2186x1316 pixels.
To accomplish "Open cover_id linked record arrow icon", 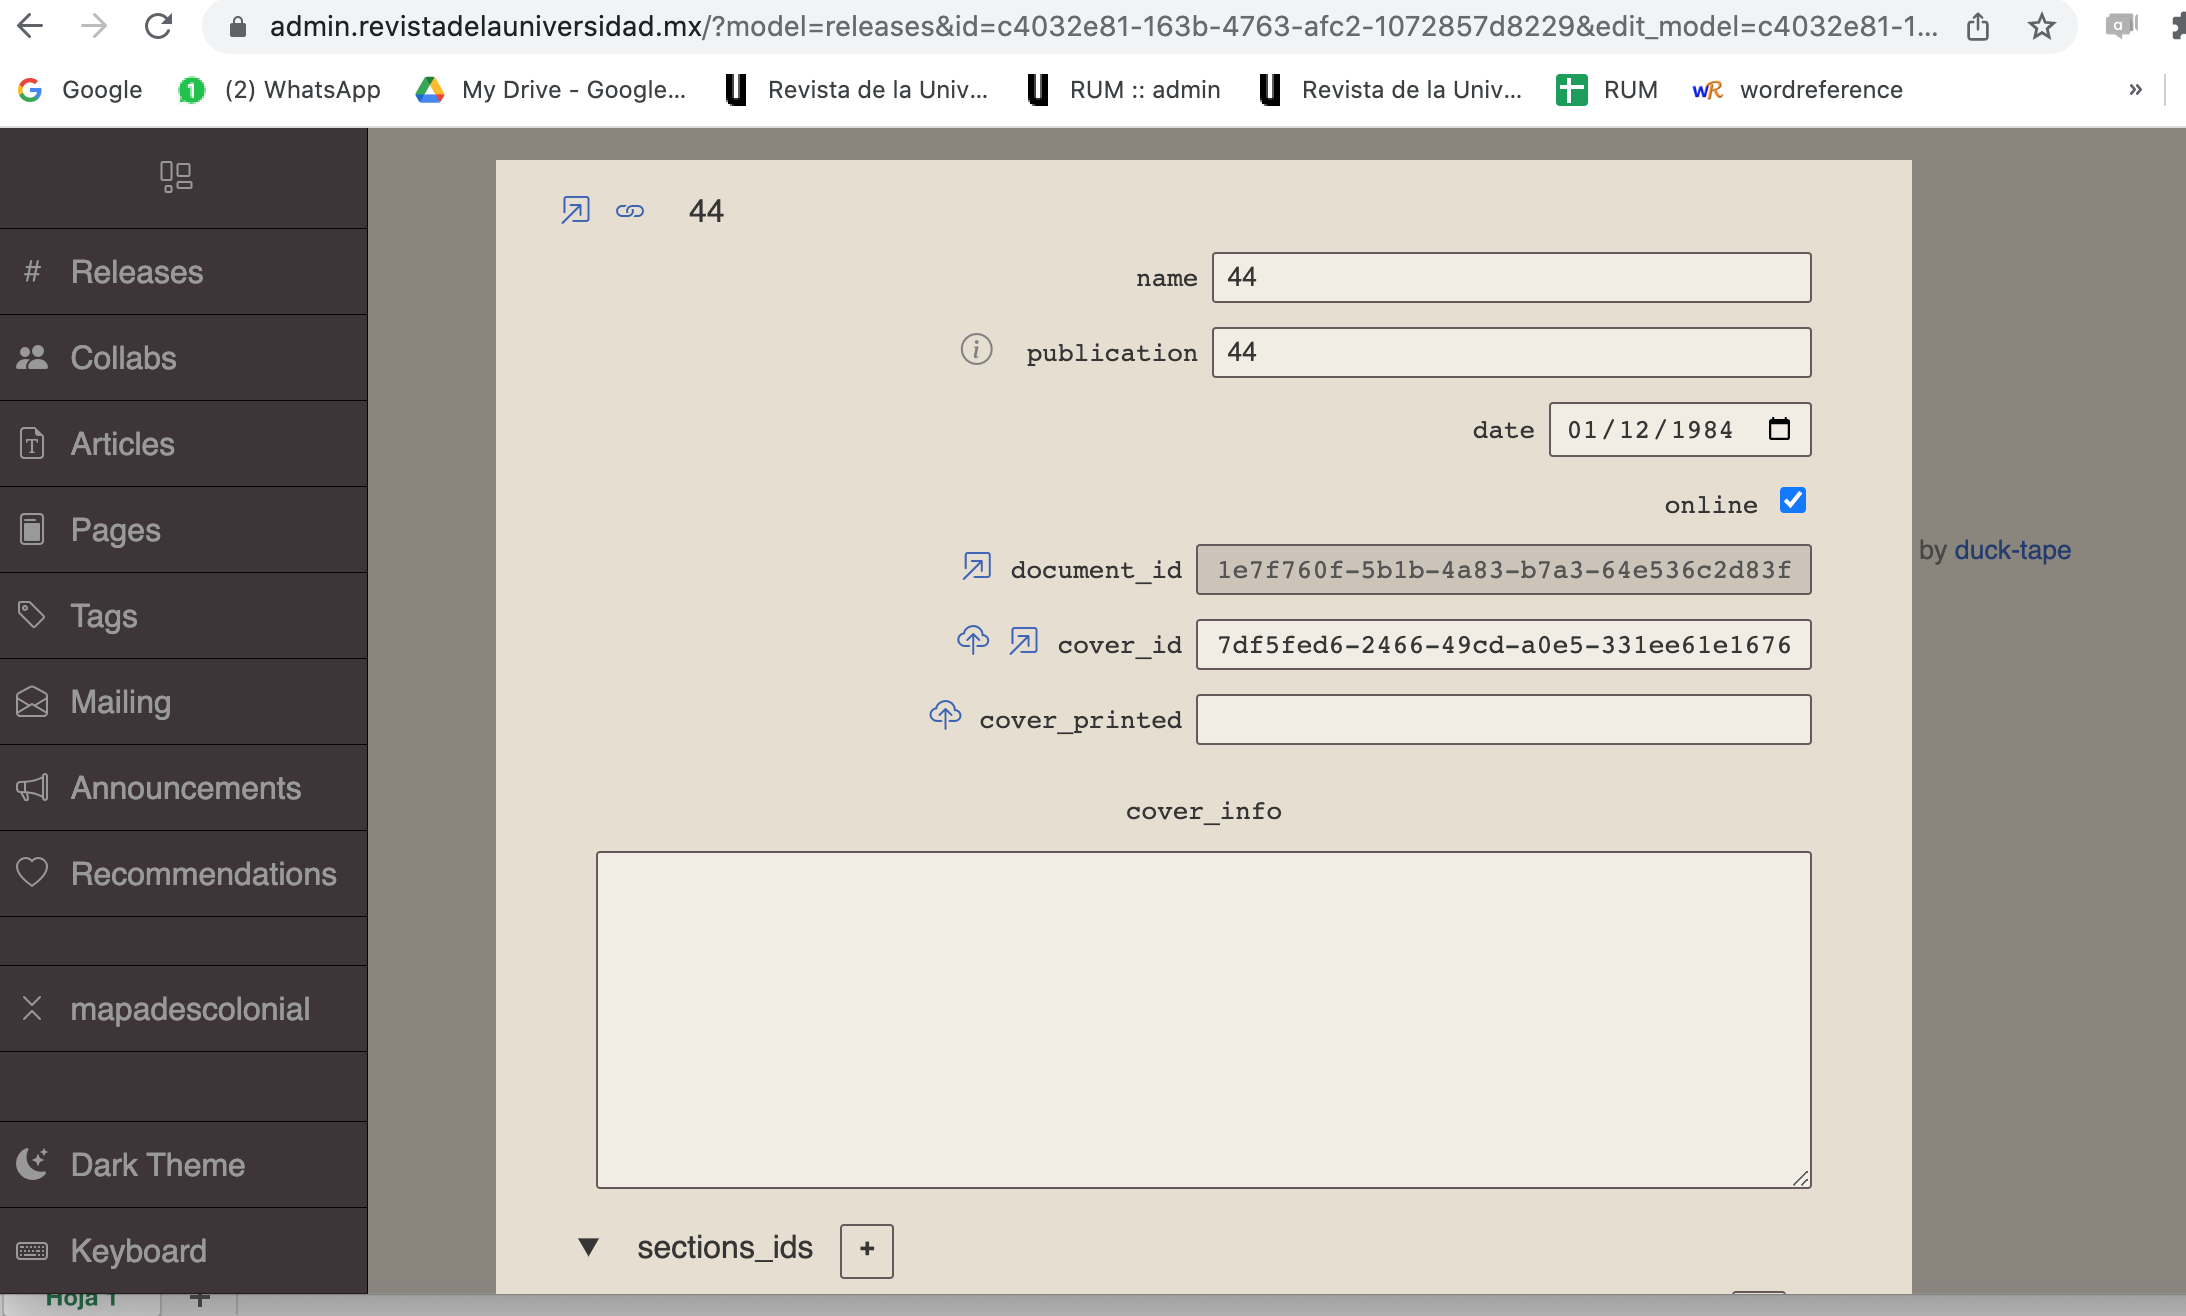I will [x=1023, y=641].
